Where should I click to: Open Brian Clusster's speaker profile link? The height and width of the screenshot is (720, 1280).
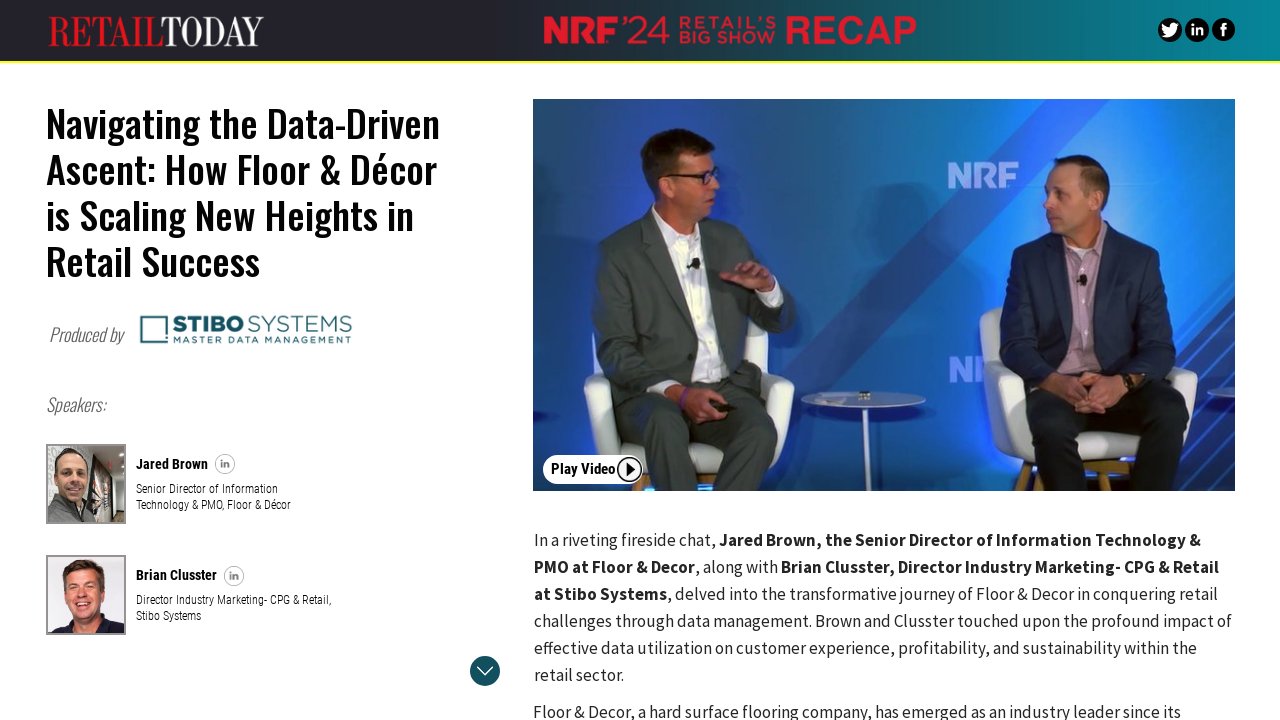[233, 576]
